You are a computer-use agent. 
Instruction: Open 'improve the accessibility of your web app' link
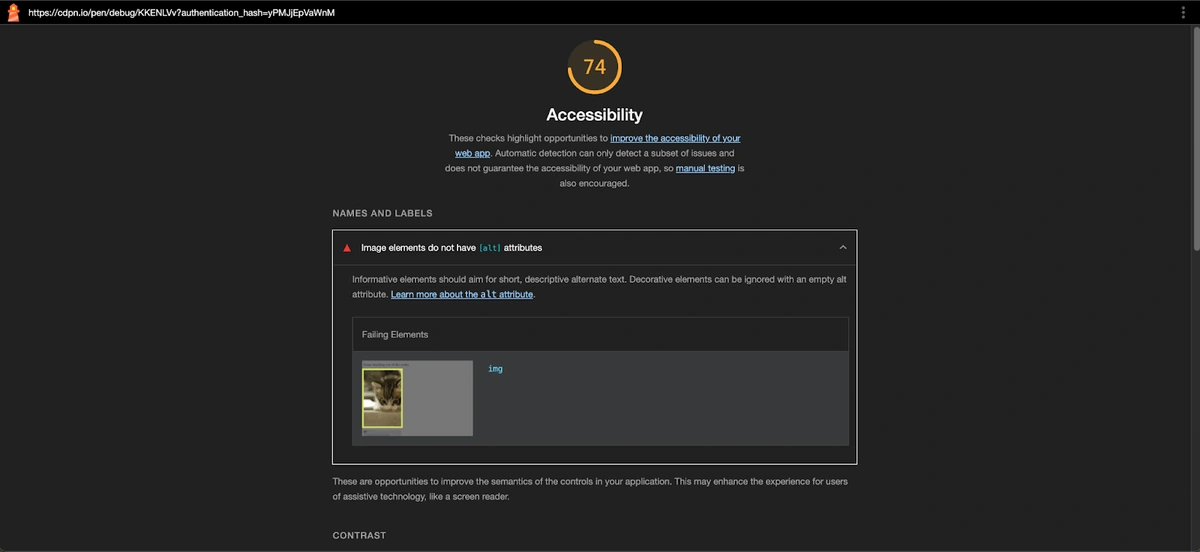(675, 138)
